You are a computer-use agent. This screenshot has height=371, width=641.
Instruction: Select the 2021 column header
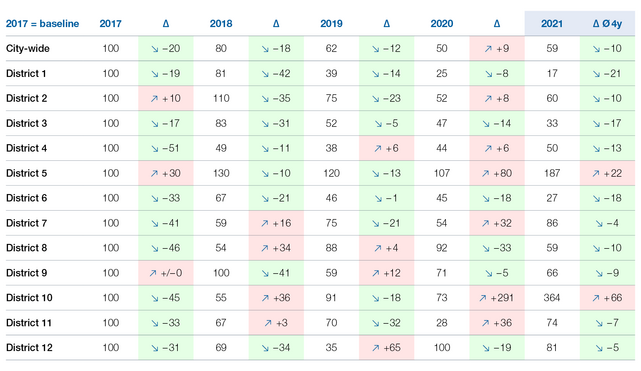(x=552, y=24)
